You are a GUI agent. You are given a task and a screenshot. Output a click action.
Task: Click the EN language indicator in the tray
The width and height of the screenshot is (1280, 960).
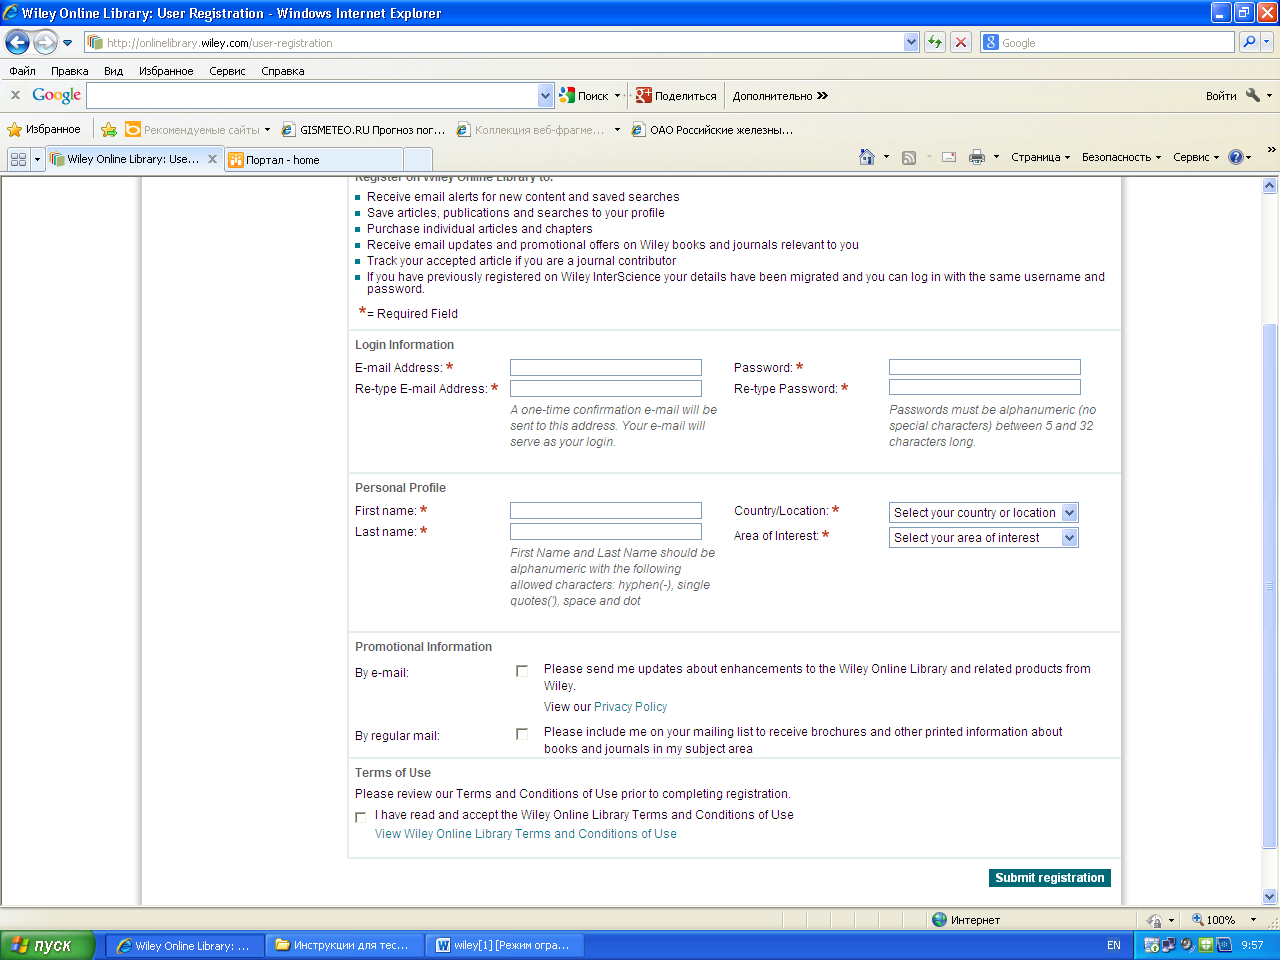[1114, 945]
